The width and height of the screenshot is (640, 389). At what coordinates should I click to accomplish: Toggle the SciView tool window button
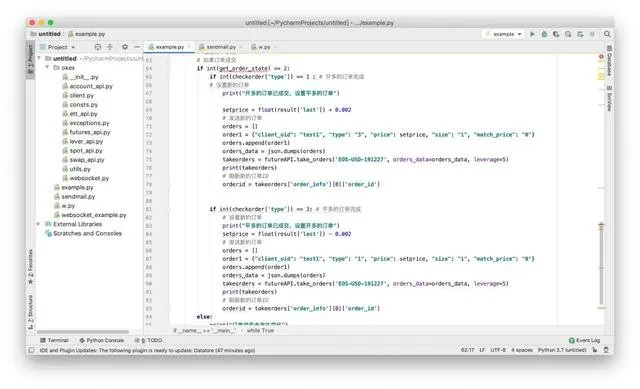click(x=609, y=98)
